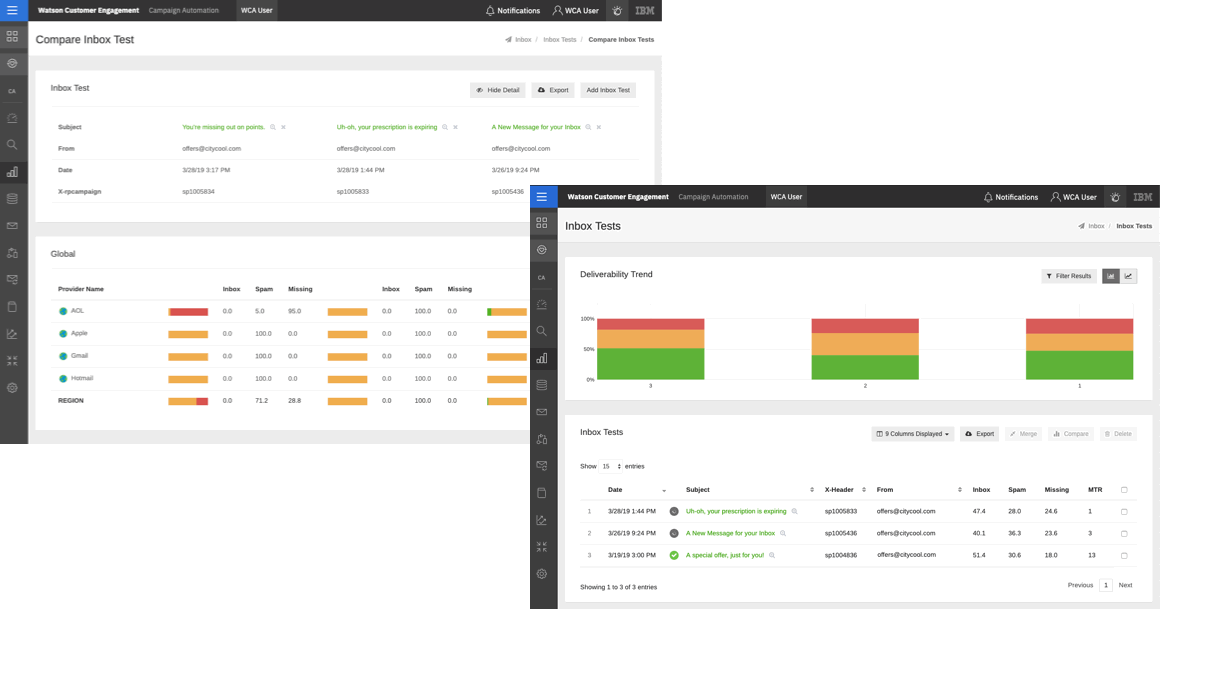Image resolution: width=1208 pixels, height=673 pixels.
Task: Click the Merge button in table toolbar
Action: point(1023,434)
